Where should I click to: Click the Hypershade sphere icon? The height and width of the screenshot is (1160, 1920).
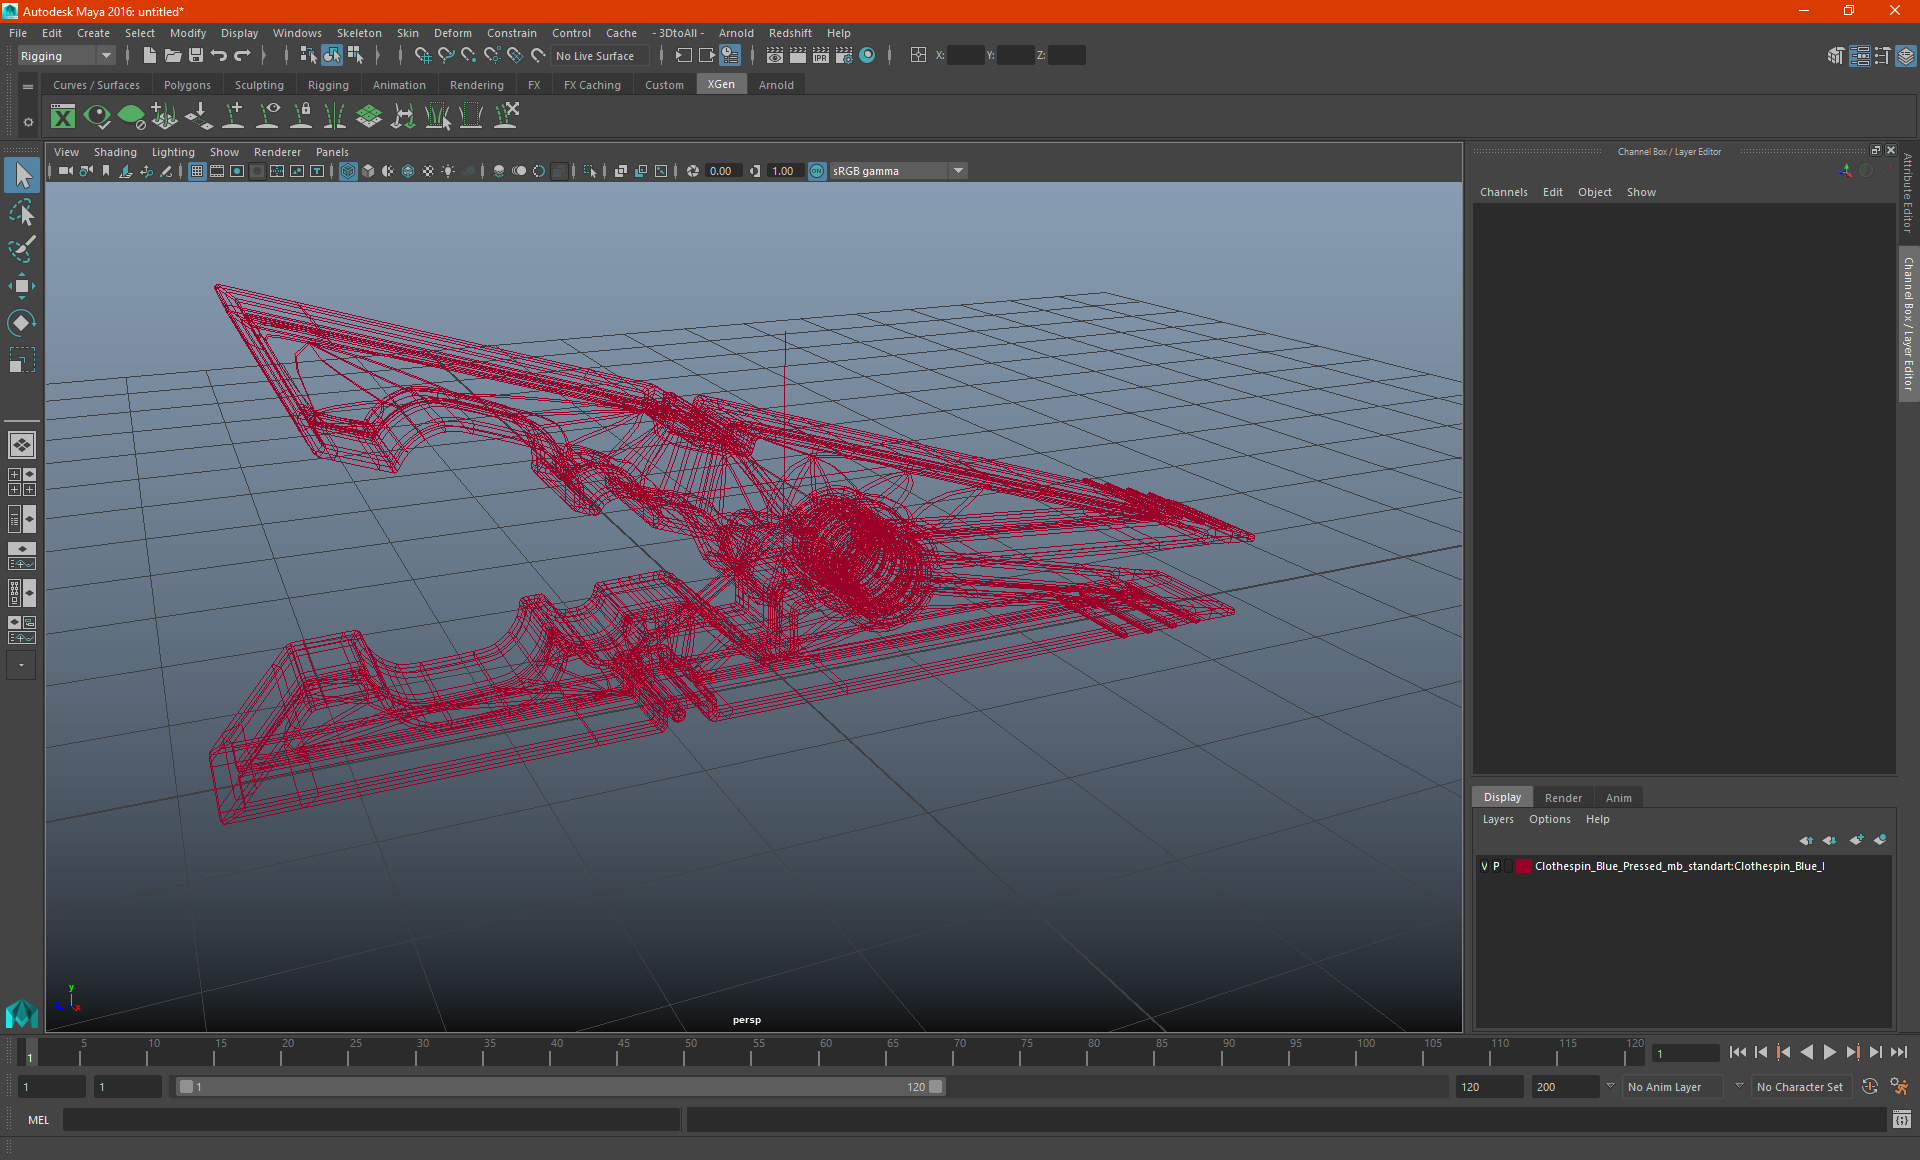pos(867,56)
